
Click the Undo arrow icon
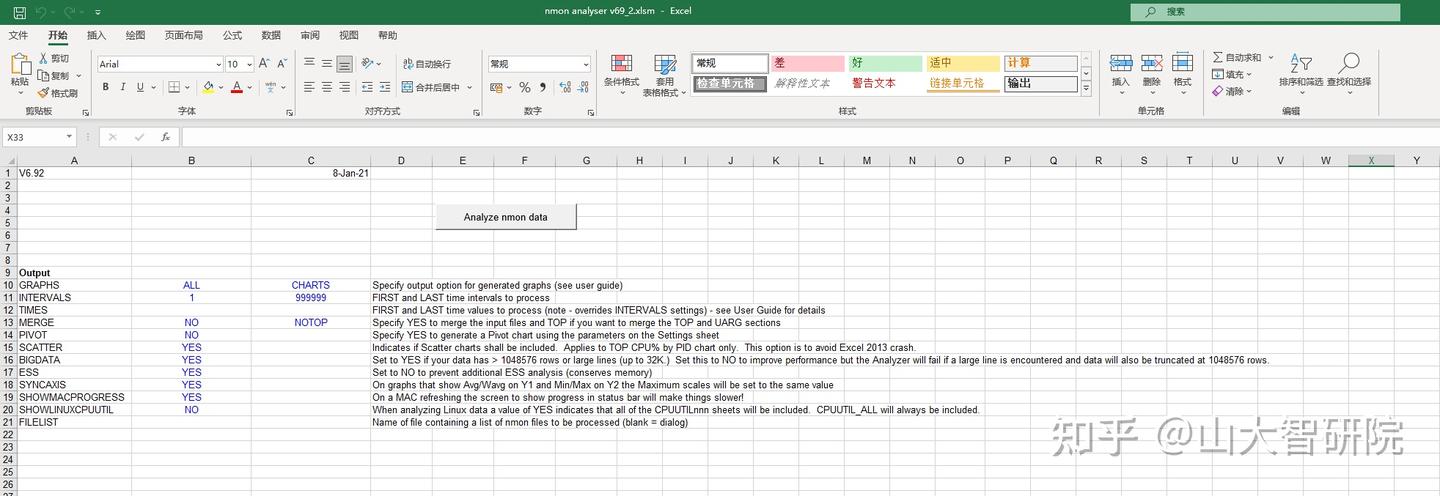pyautogui.click(x=41, y=12)
